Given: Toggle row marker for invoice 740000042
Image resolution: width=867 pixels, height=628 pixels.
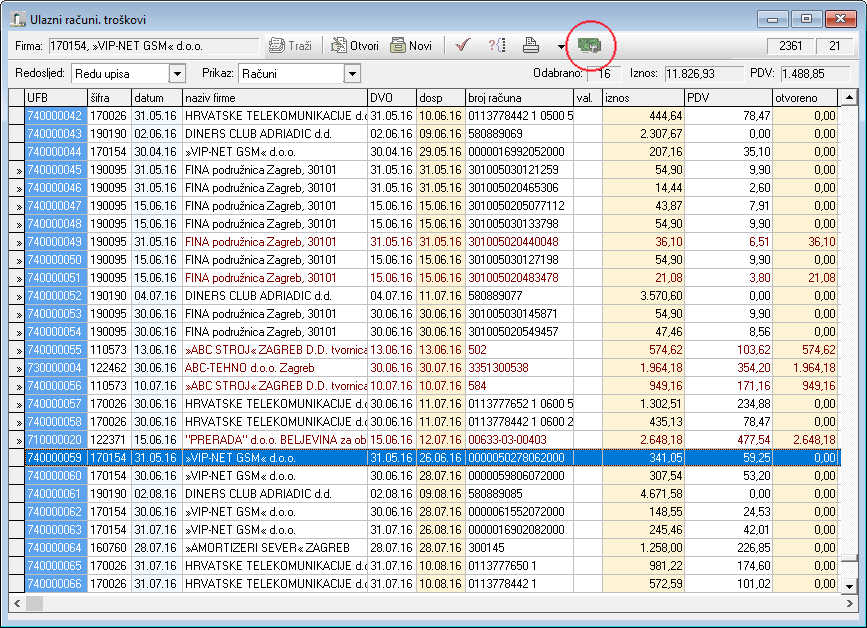Looking at the screenshot, I should tap(17, 116).
